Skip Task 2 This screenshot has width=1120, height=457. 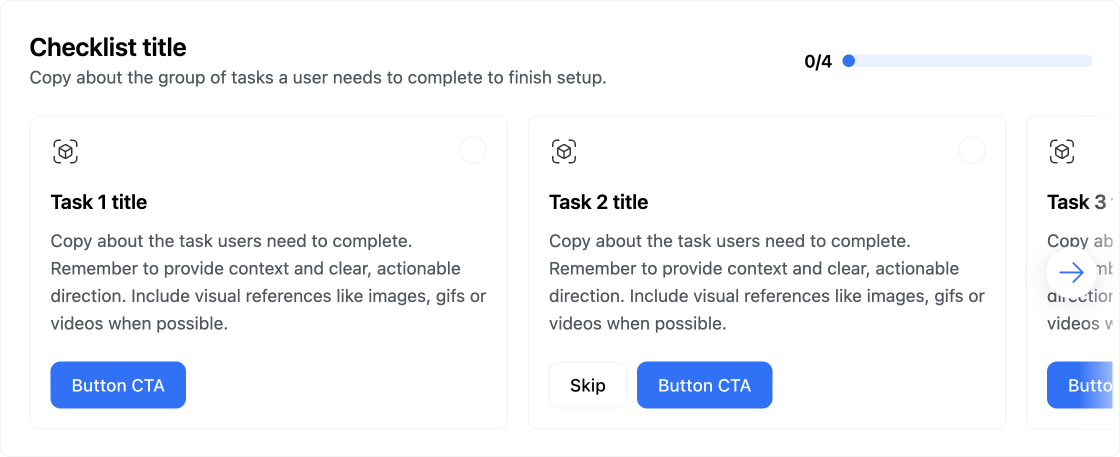click(588, 385)
